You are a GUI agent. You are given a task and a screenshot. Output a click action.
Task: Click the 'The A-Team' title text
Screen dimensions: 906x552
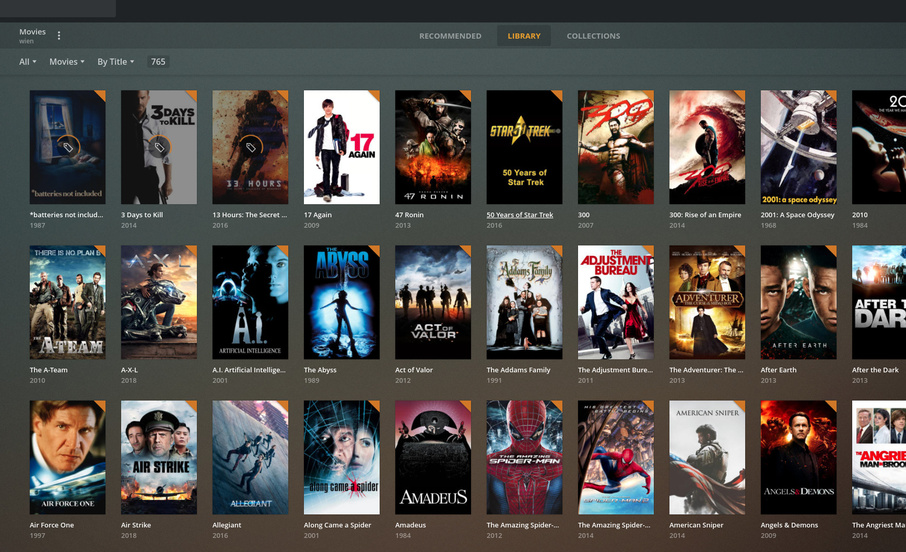coord(49,370)
